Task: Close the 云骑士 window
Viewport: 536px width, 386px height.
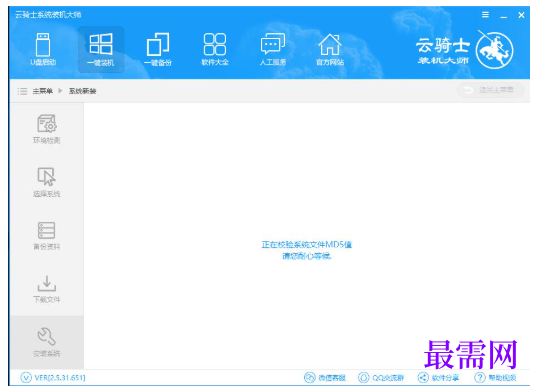Action: pyautogui.click(x=521, y=15)
